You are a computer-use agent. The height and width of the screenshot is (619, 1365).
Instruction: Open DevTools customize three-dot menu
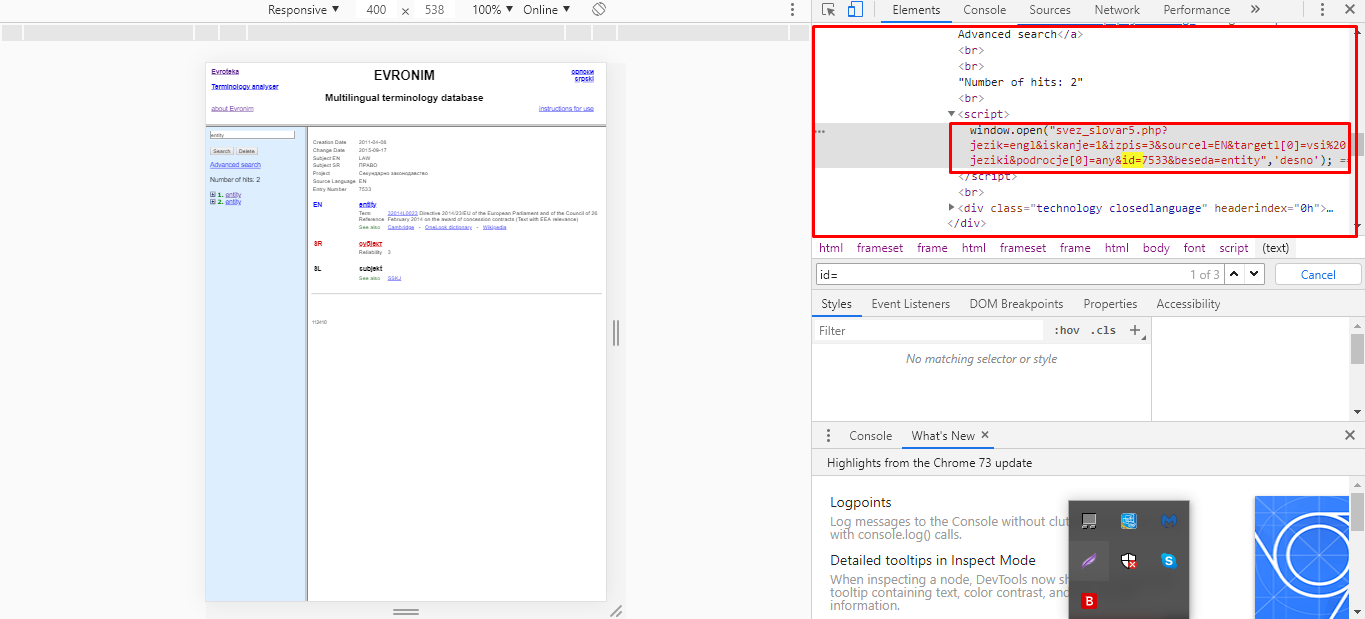pyautogui.click(x=1322, y=10)
